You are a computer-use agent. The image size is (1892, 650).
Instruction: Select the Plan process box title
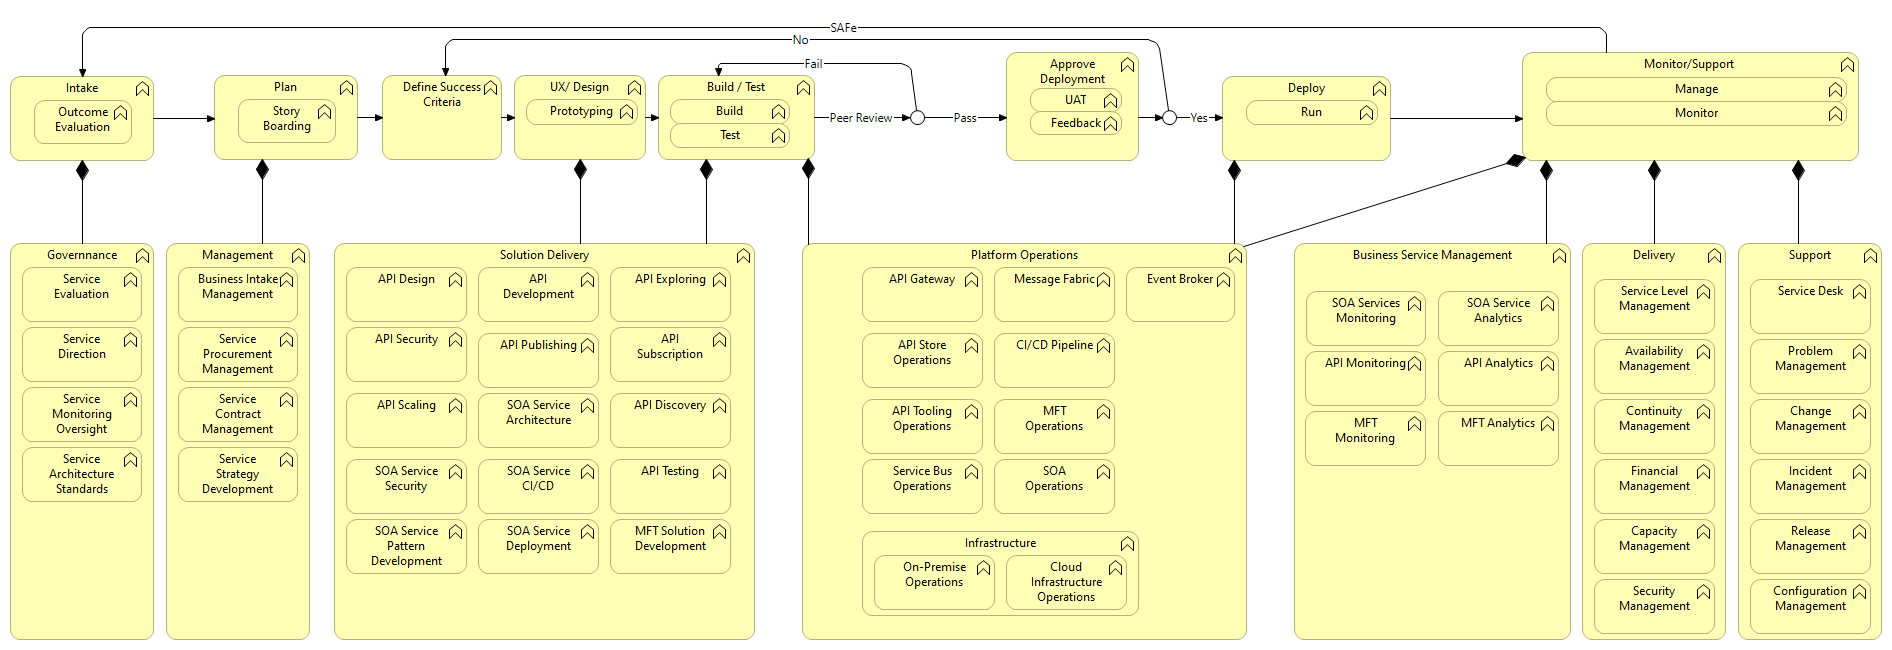tap(286, 87)
